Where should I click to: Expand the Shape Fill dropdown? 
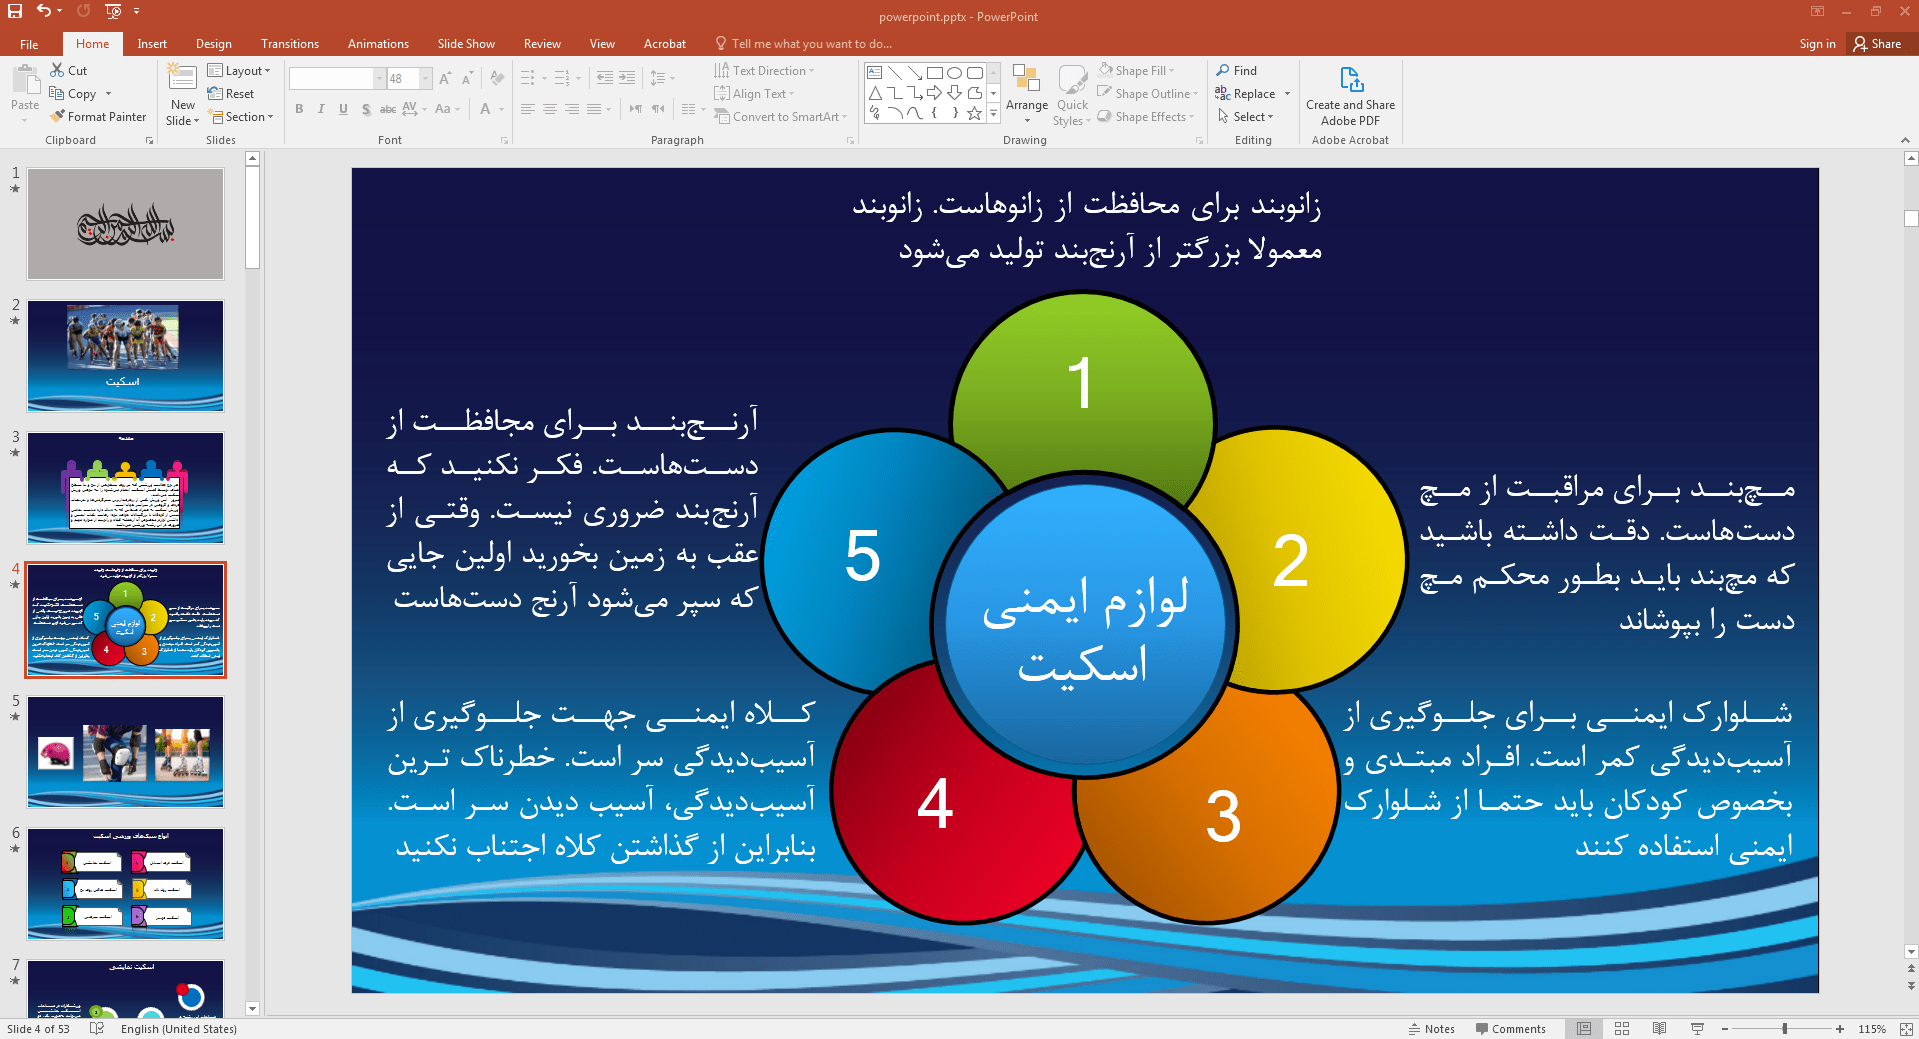[x=1136, y=71]
